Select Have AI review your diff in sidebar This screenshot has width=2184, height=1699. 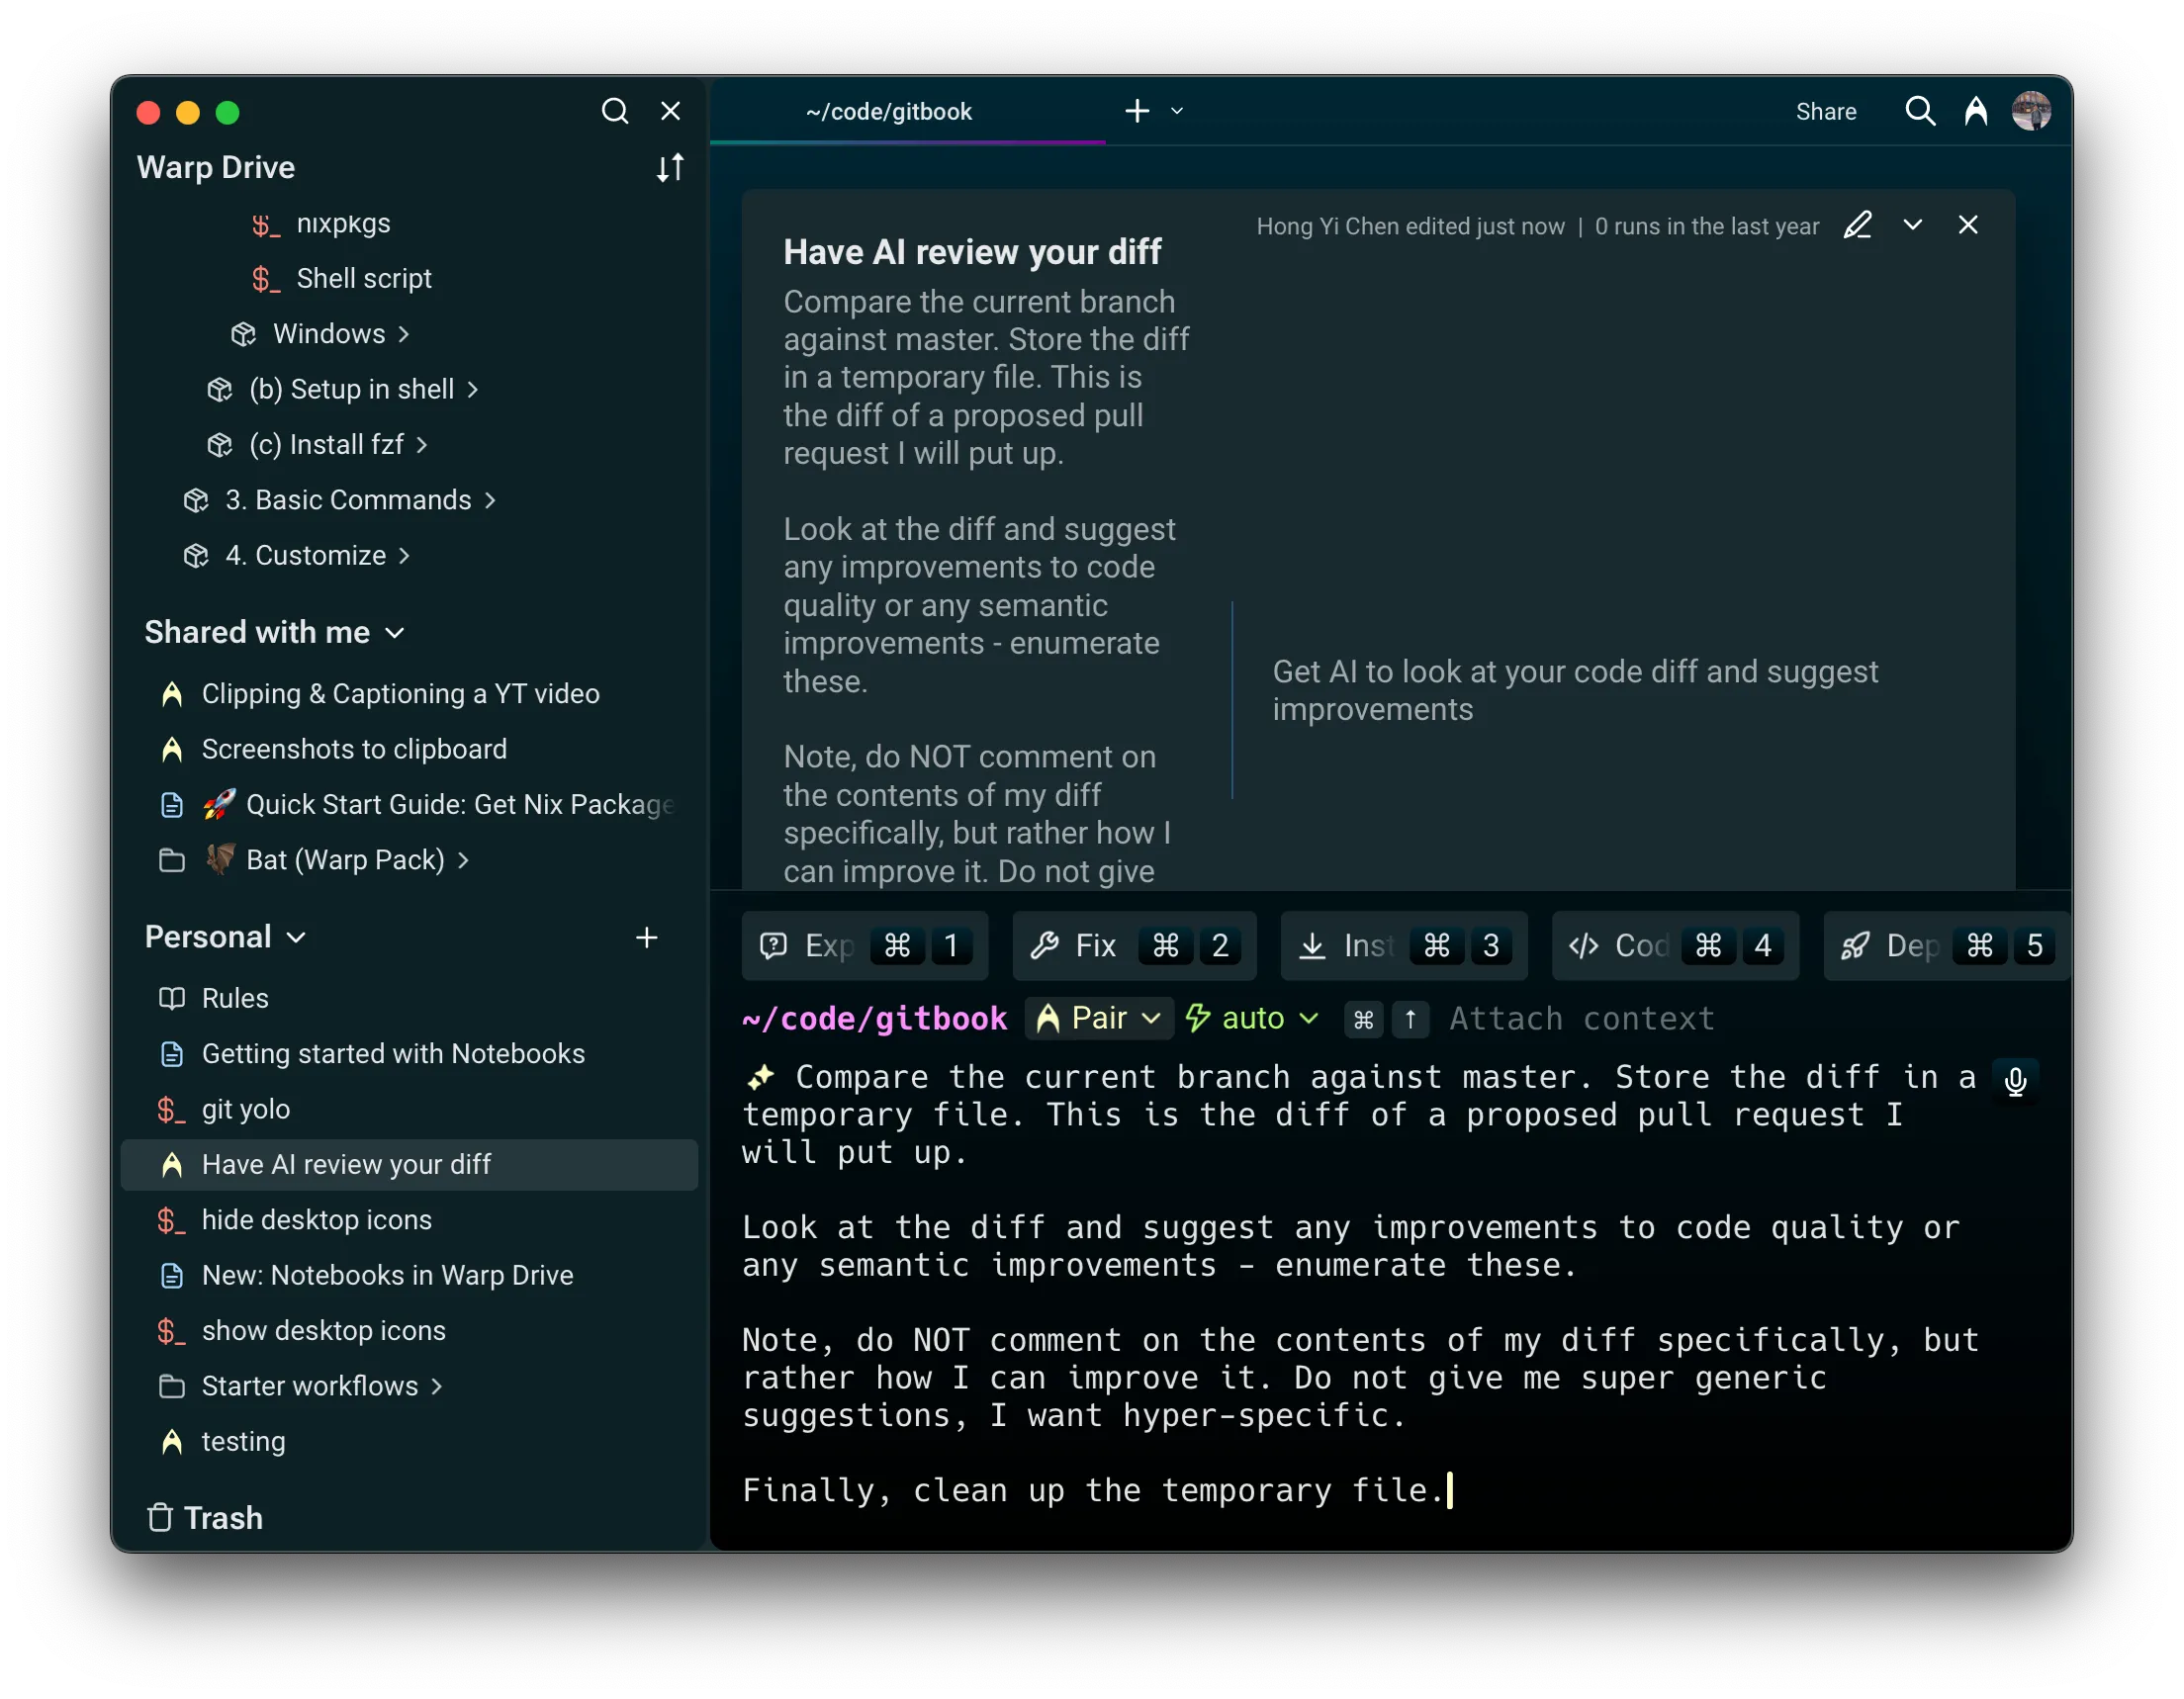409,1165
